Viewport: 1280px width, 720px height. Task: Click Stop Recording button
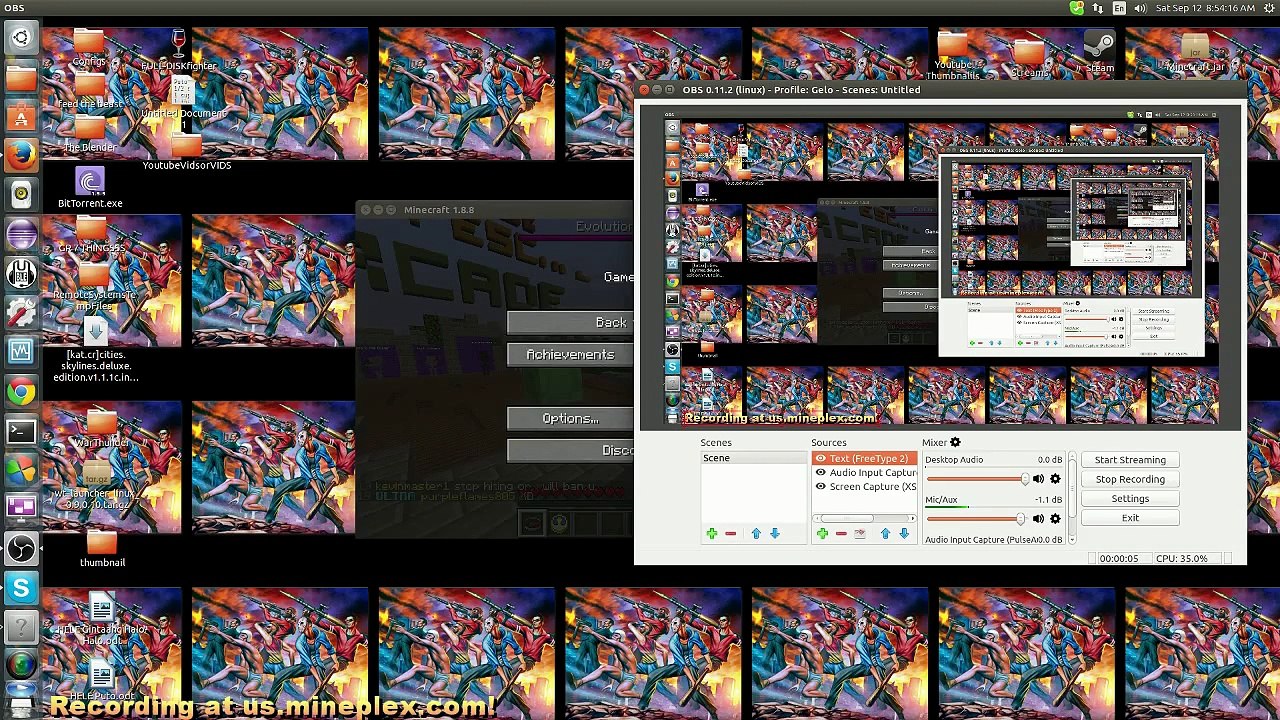click(x=1130, y=479)
